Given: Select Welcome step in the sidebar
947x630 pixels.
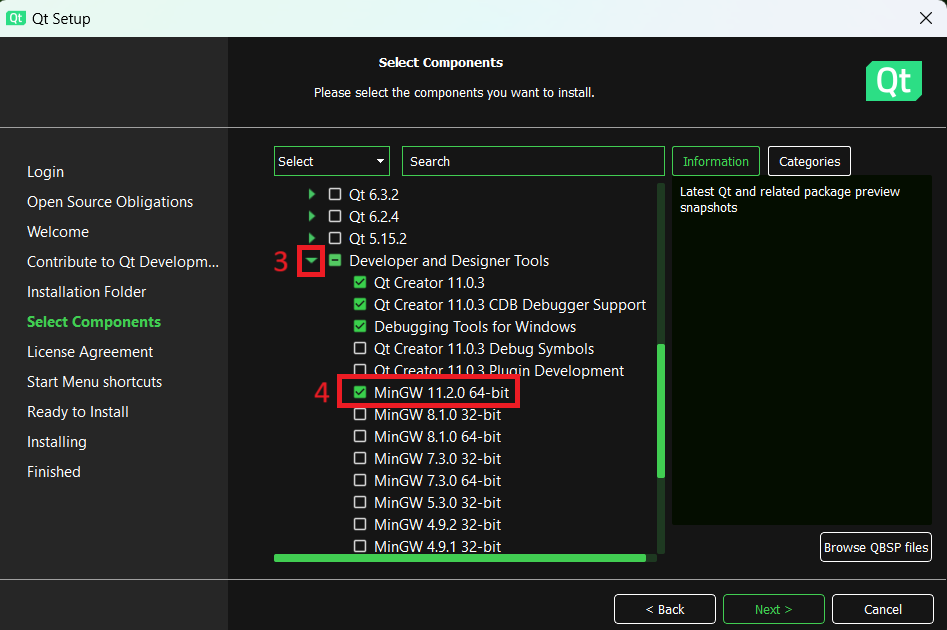Looking at the screenshot, I should 58,232.
